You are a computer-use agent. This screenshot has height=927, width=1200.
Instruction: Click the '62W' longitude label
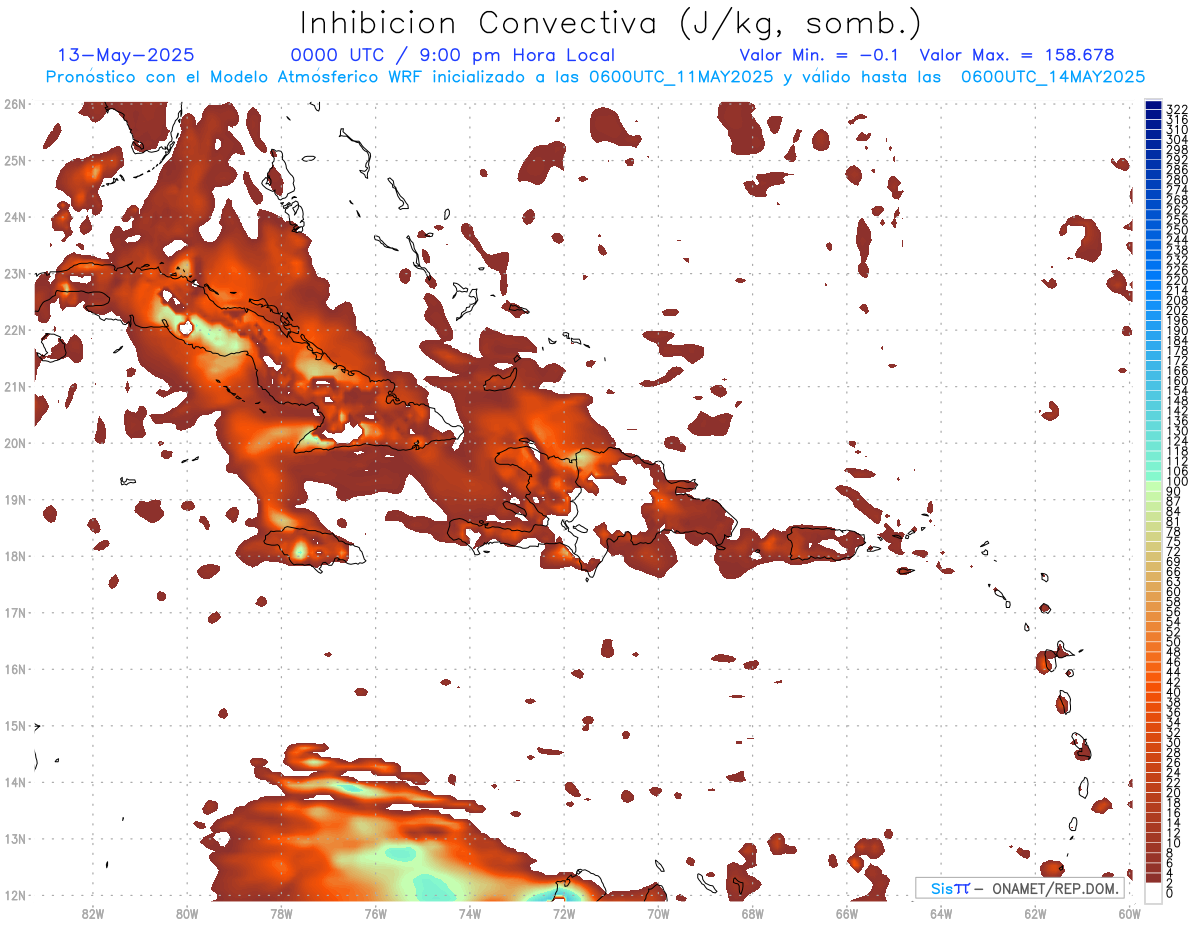pos(1036,913)
